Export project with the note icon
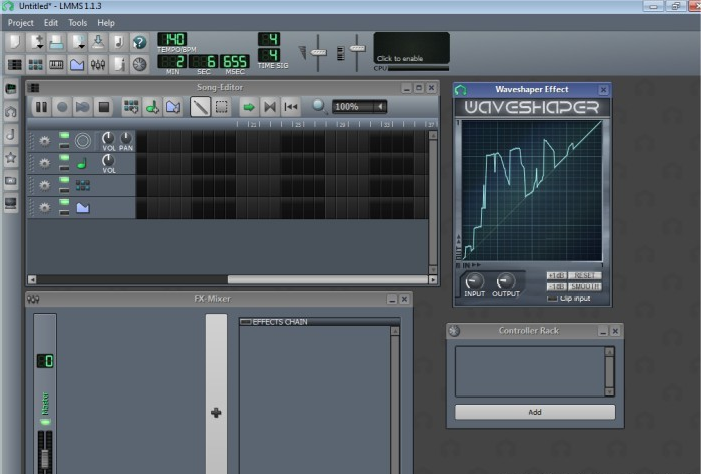Screen dimensions: 701x474 coord(119,42)
